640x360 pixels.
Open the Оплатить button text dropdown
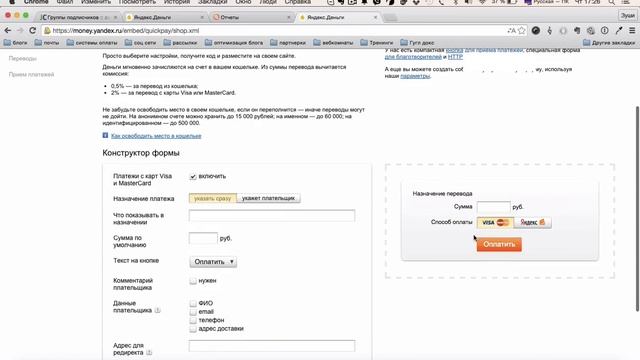click(x=213, y=262)
